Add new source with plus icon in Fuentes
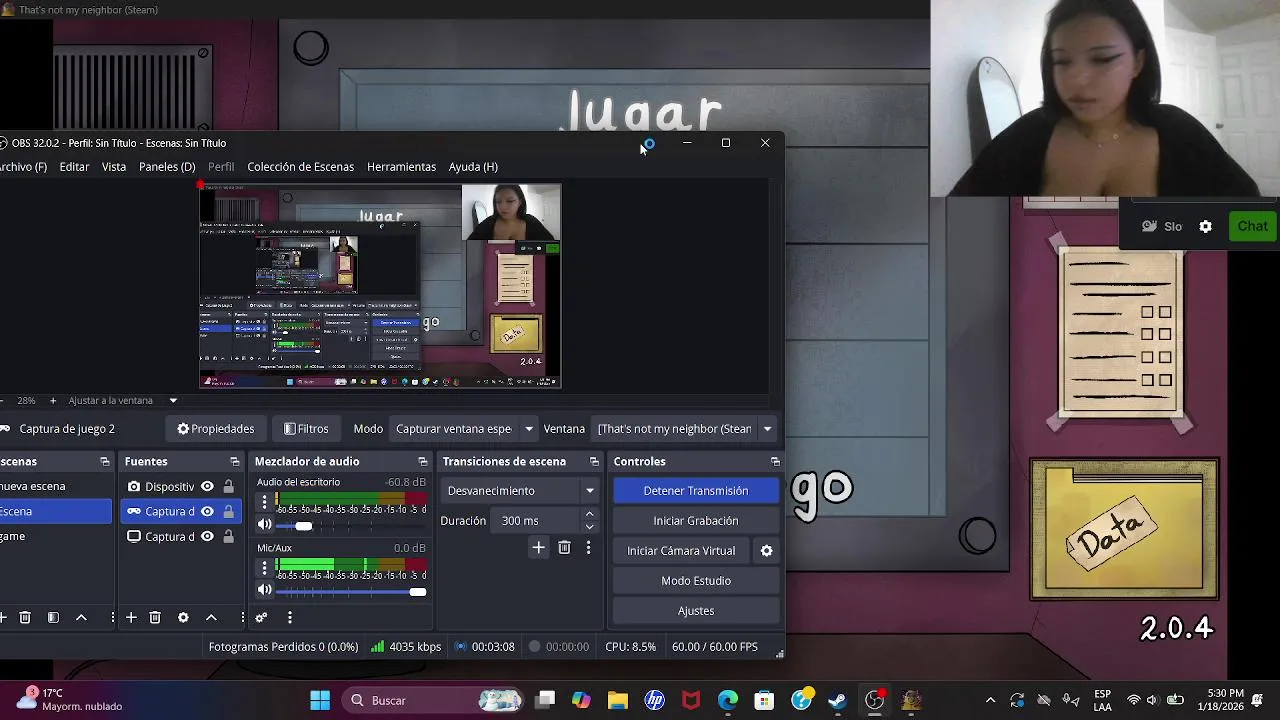 point(131,618)
